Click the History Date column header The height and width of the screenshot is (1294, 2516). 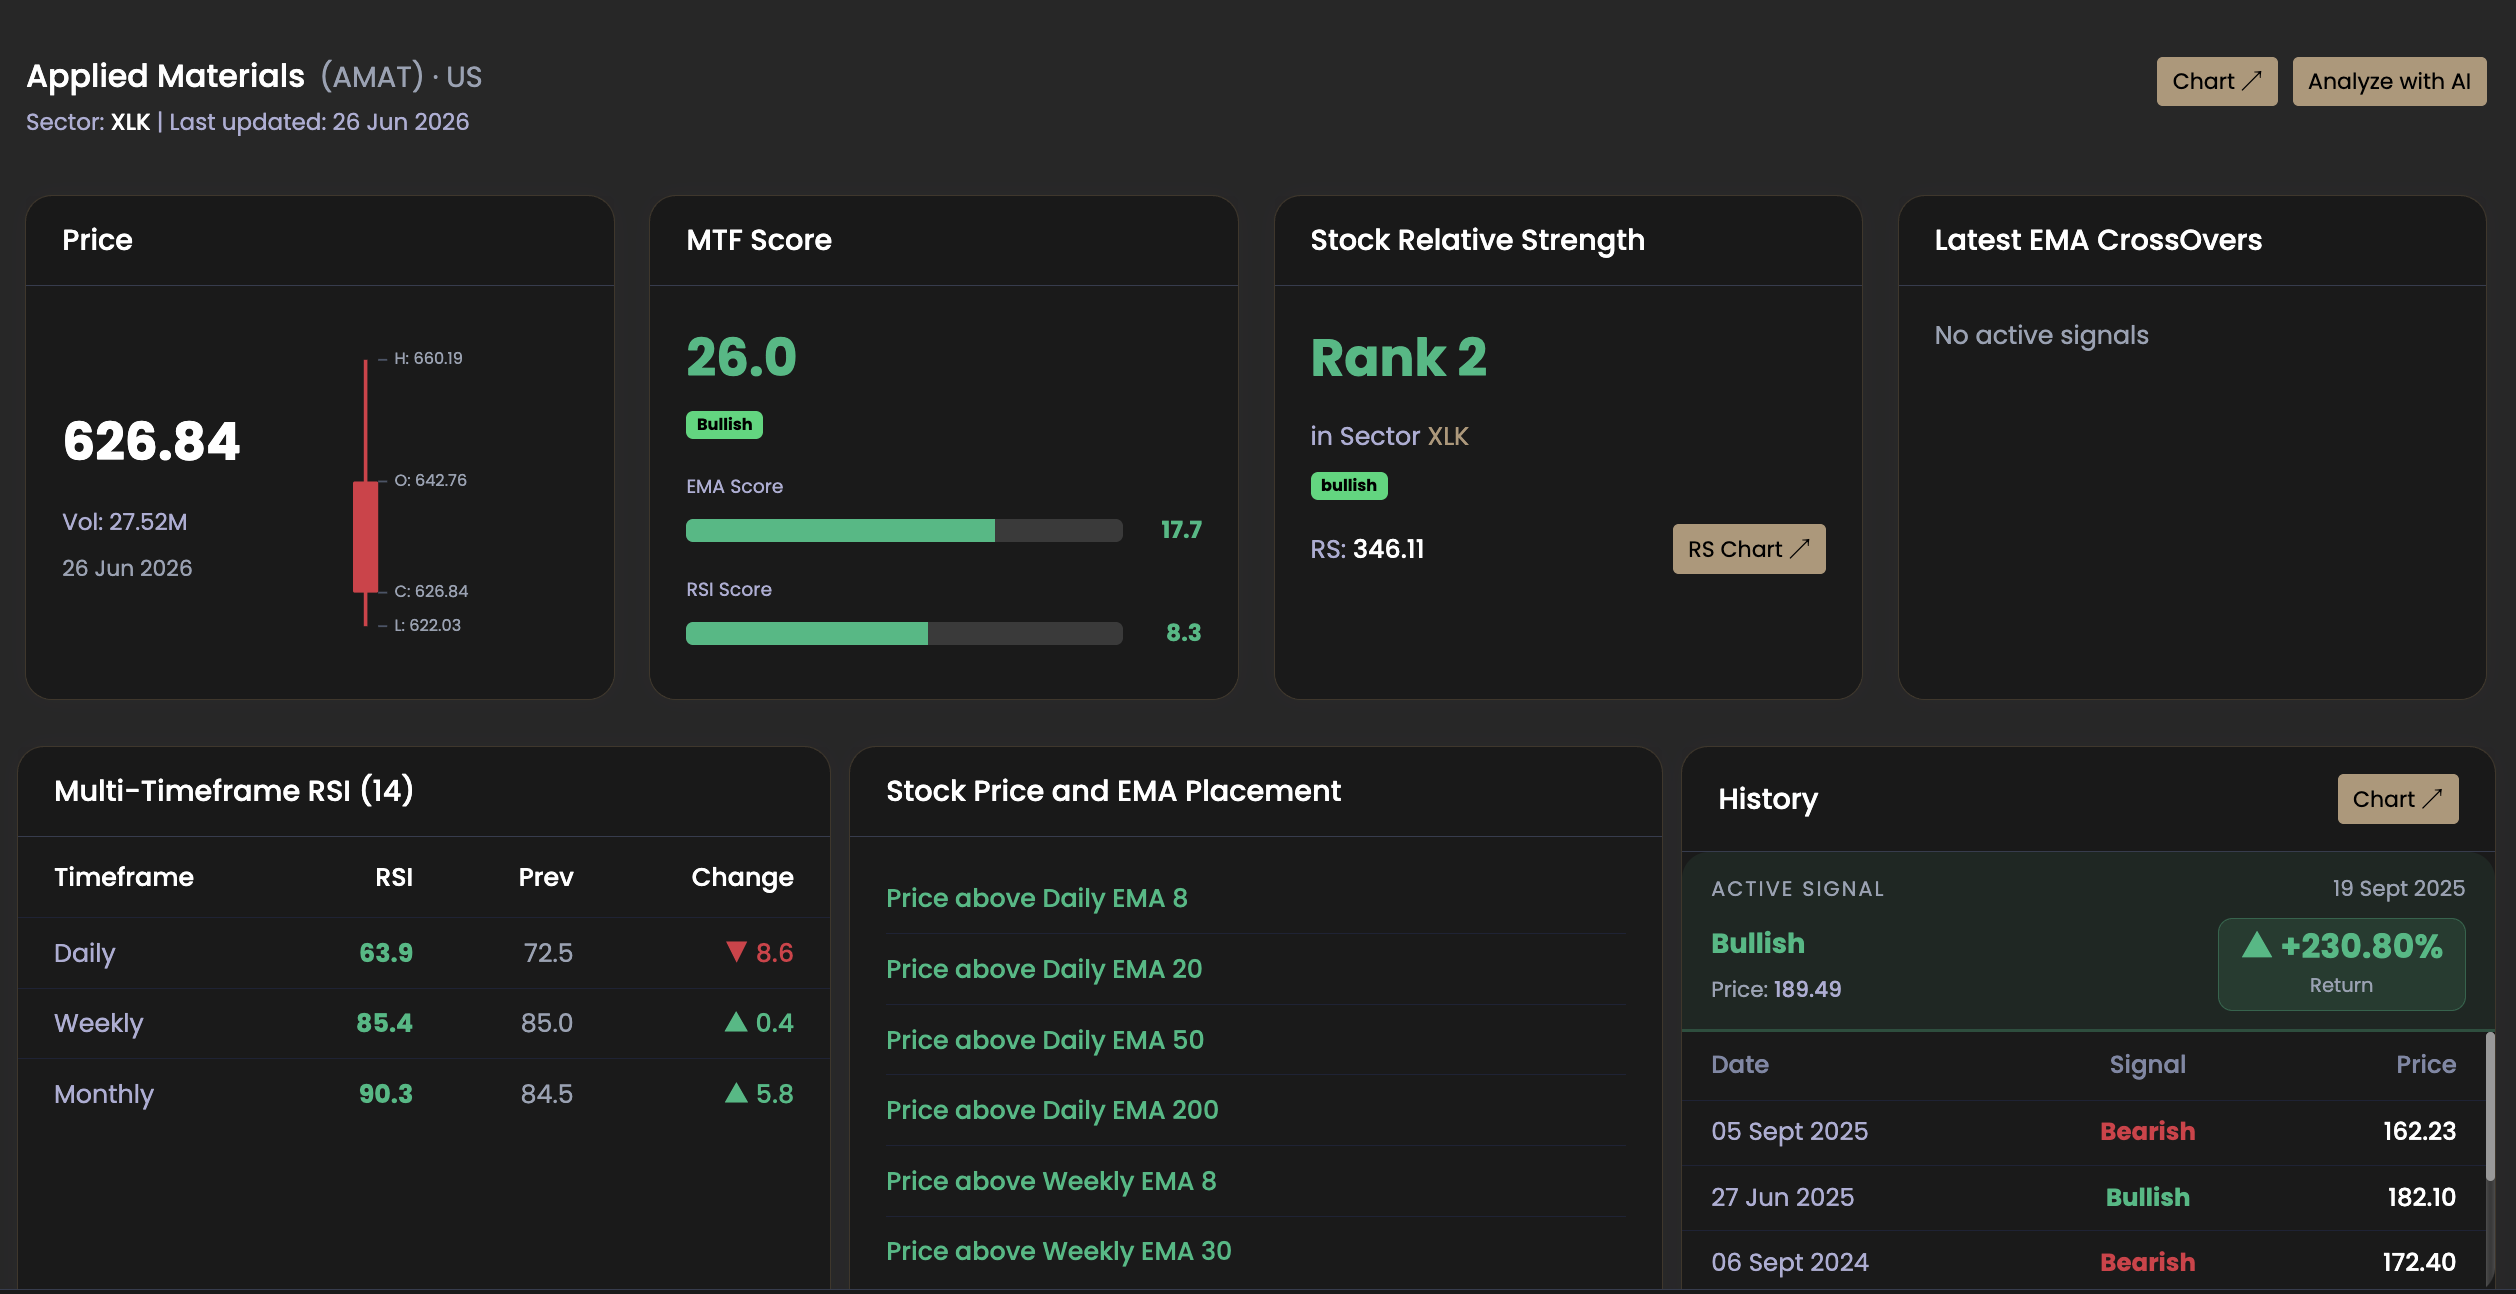(x=1740, y=1064)
